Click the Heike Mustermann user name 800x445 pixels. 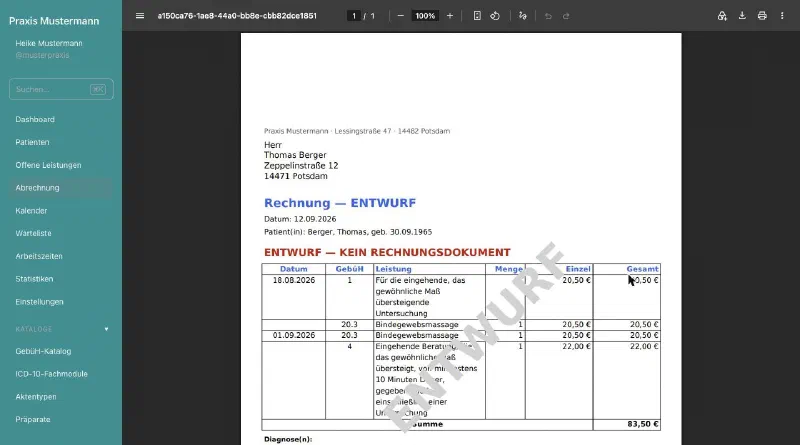48,43
